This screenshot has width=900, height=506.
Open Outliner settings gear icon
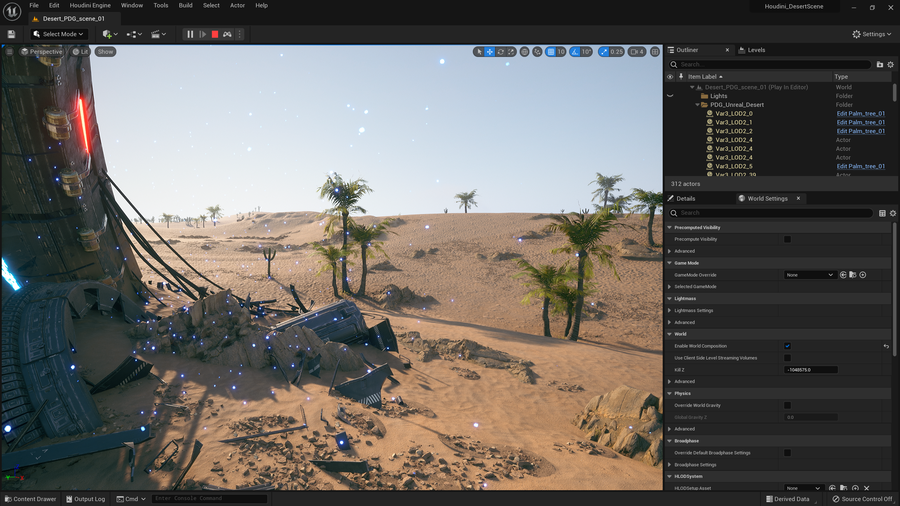point(890,64)
